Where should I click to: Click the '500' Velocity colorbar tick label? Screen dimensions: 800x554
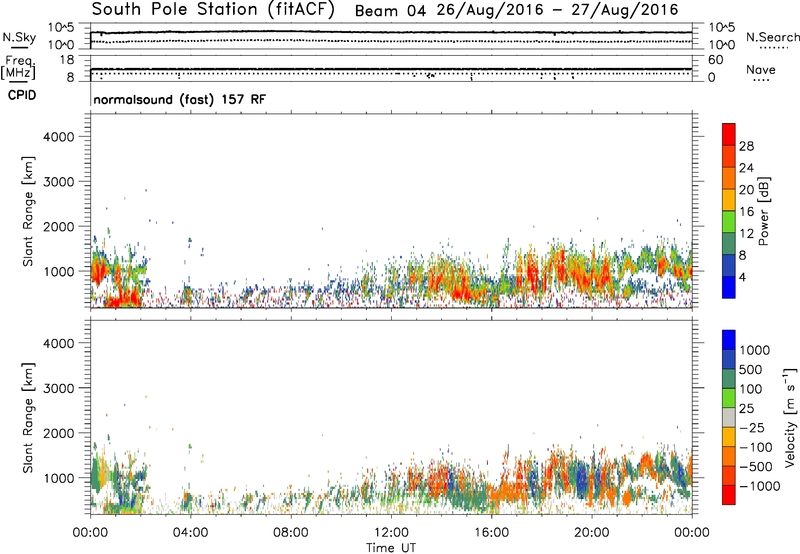point(751,370)
